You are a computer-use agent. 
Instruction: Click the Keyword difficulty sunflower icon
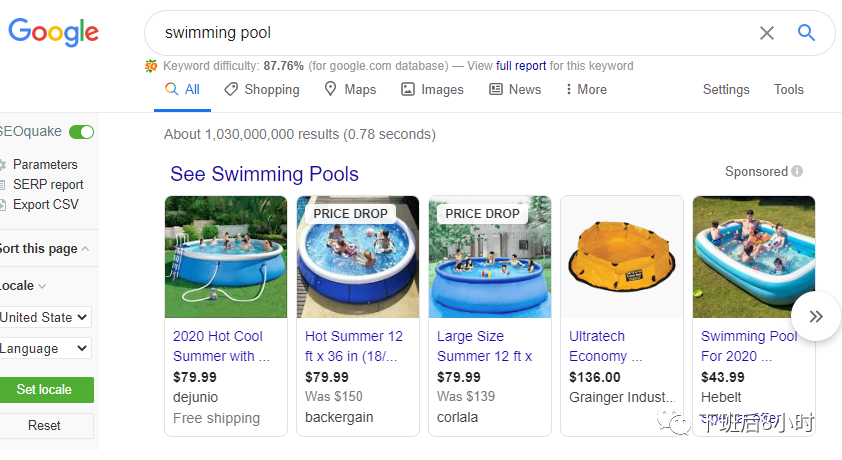tap(151, 66)
